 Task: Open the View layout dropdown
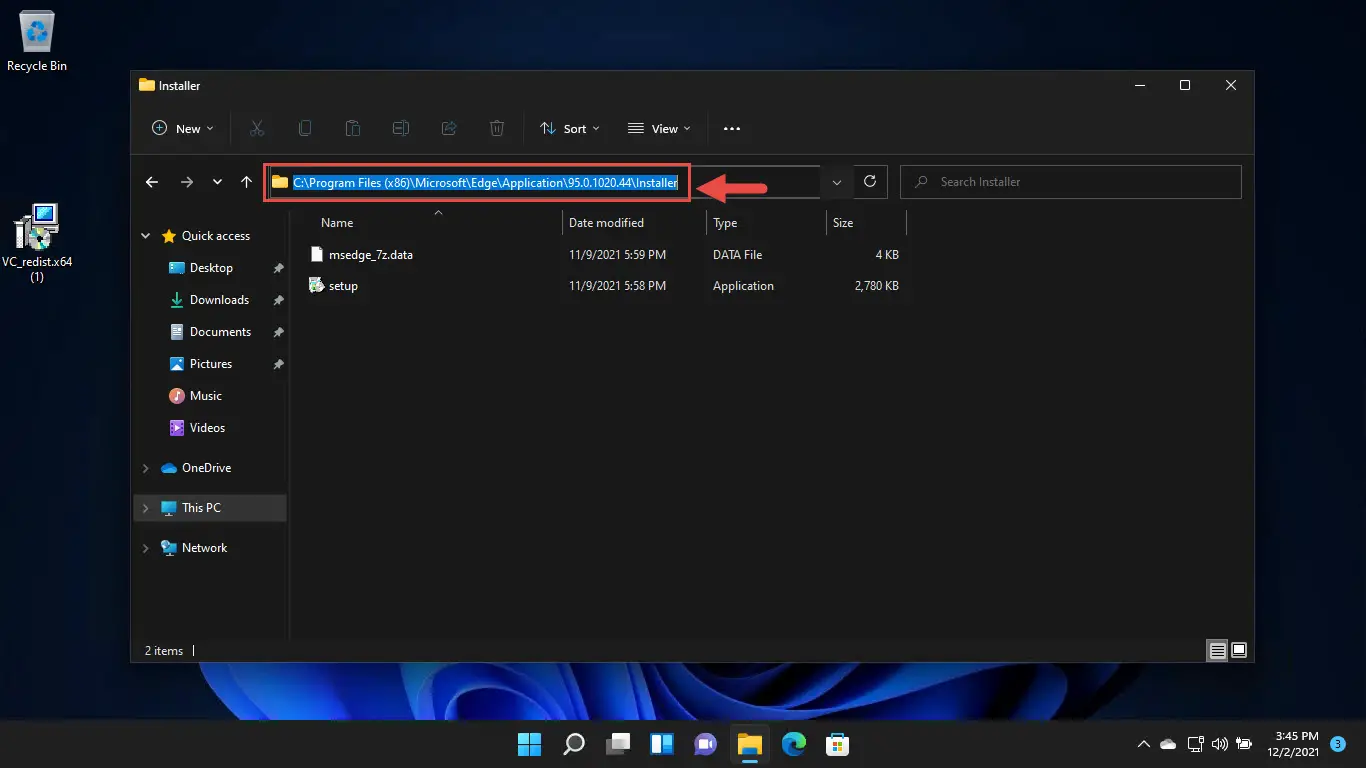(x=659, y=128)
